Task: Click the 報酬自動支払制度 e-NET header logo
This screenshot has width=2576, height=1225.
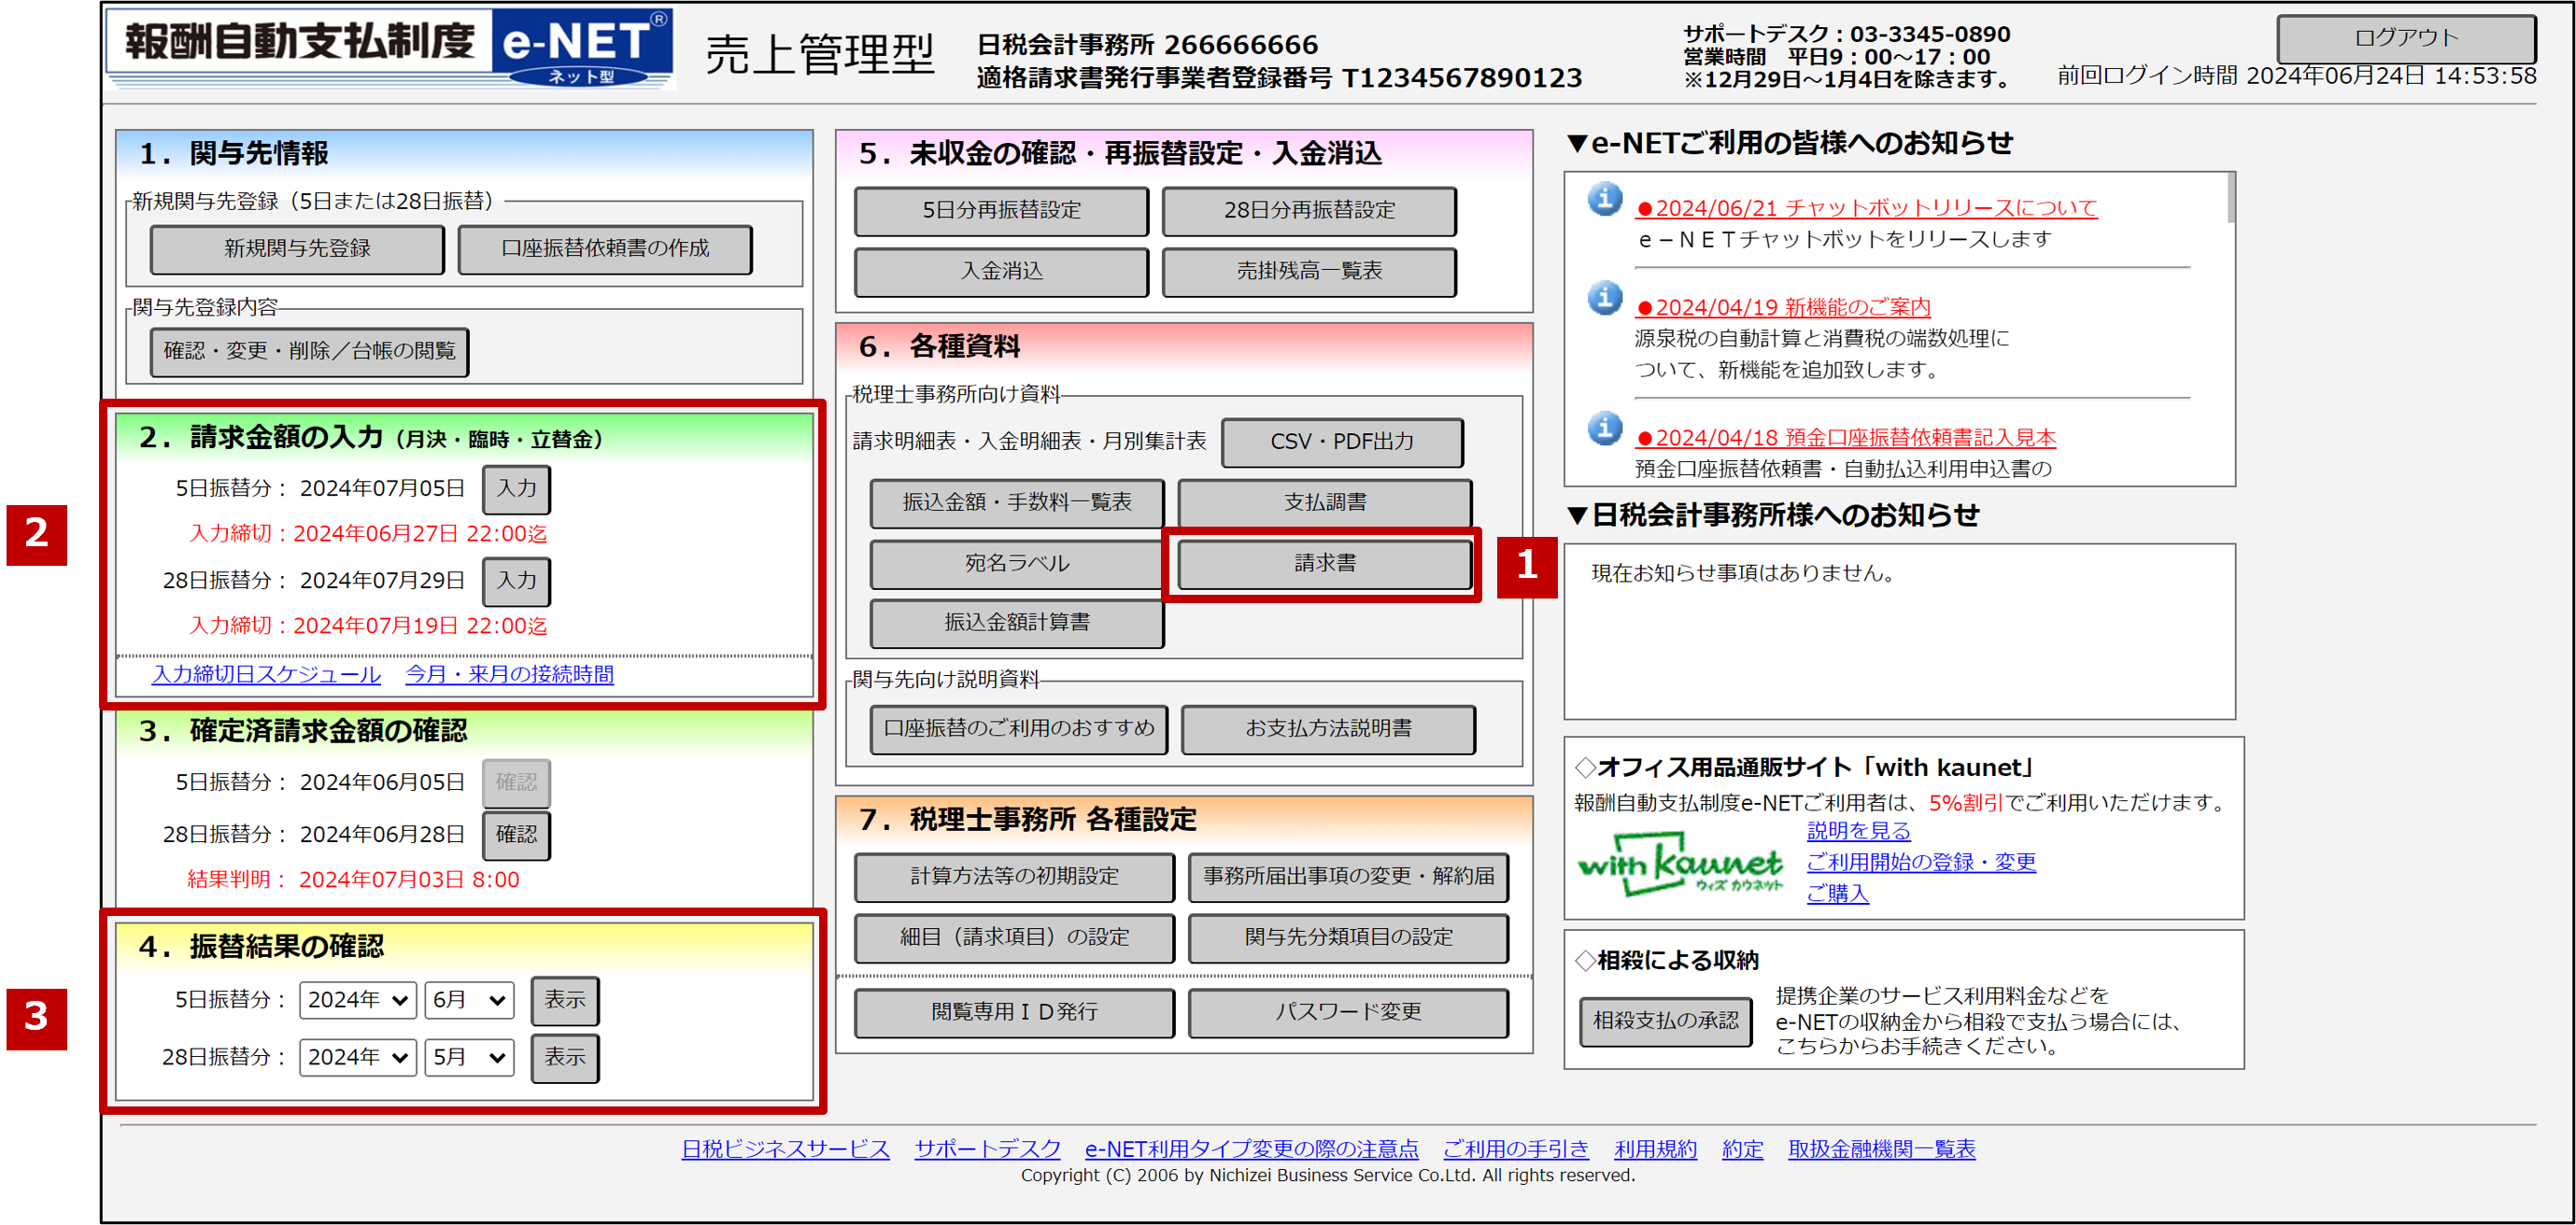Action: pyautogui.click(x=390, y=48)
